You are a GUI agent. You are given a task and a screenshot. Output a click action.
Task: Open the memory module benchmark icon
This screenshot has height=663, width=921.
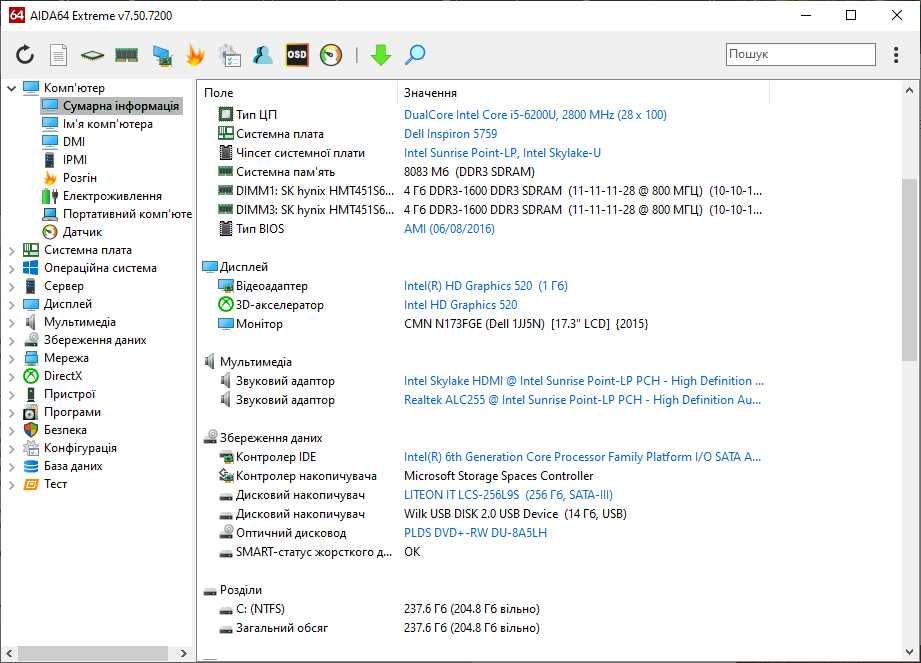126,55
